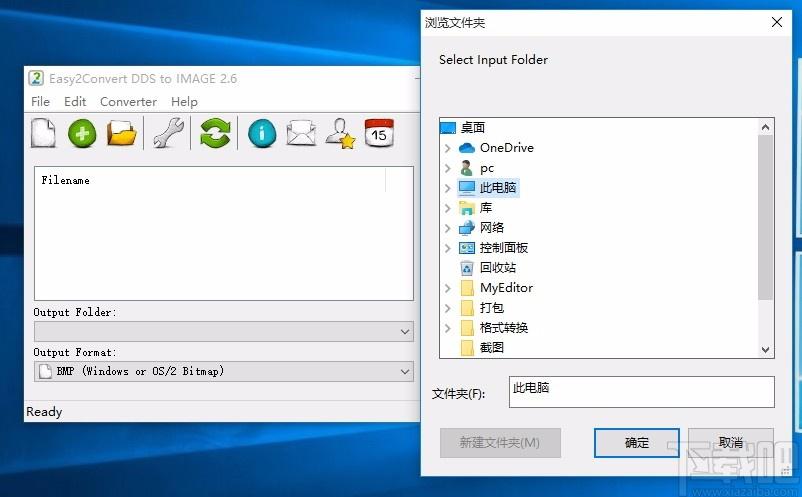Expand the MyEditor folder node
This screenshot has height=497, width=802.
point(448,288)
